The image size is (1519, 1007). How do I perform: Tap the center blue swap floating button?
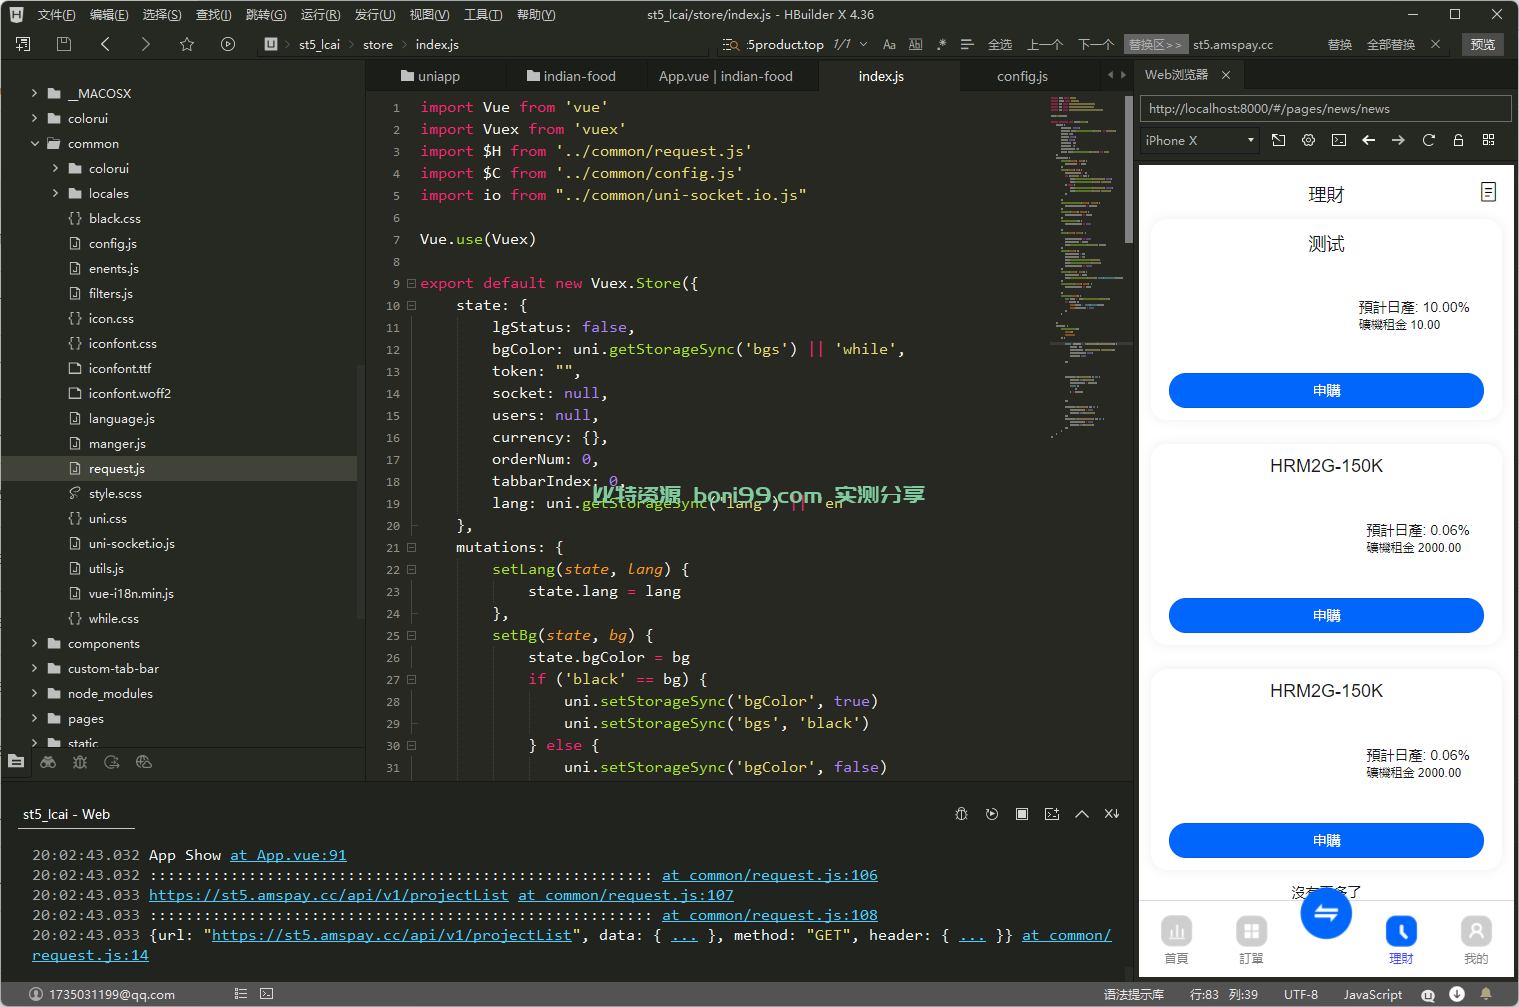[x=1326, y=913]
